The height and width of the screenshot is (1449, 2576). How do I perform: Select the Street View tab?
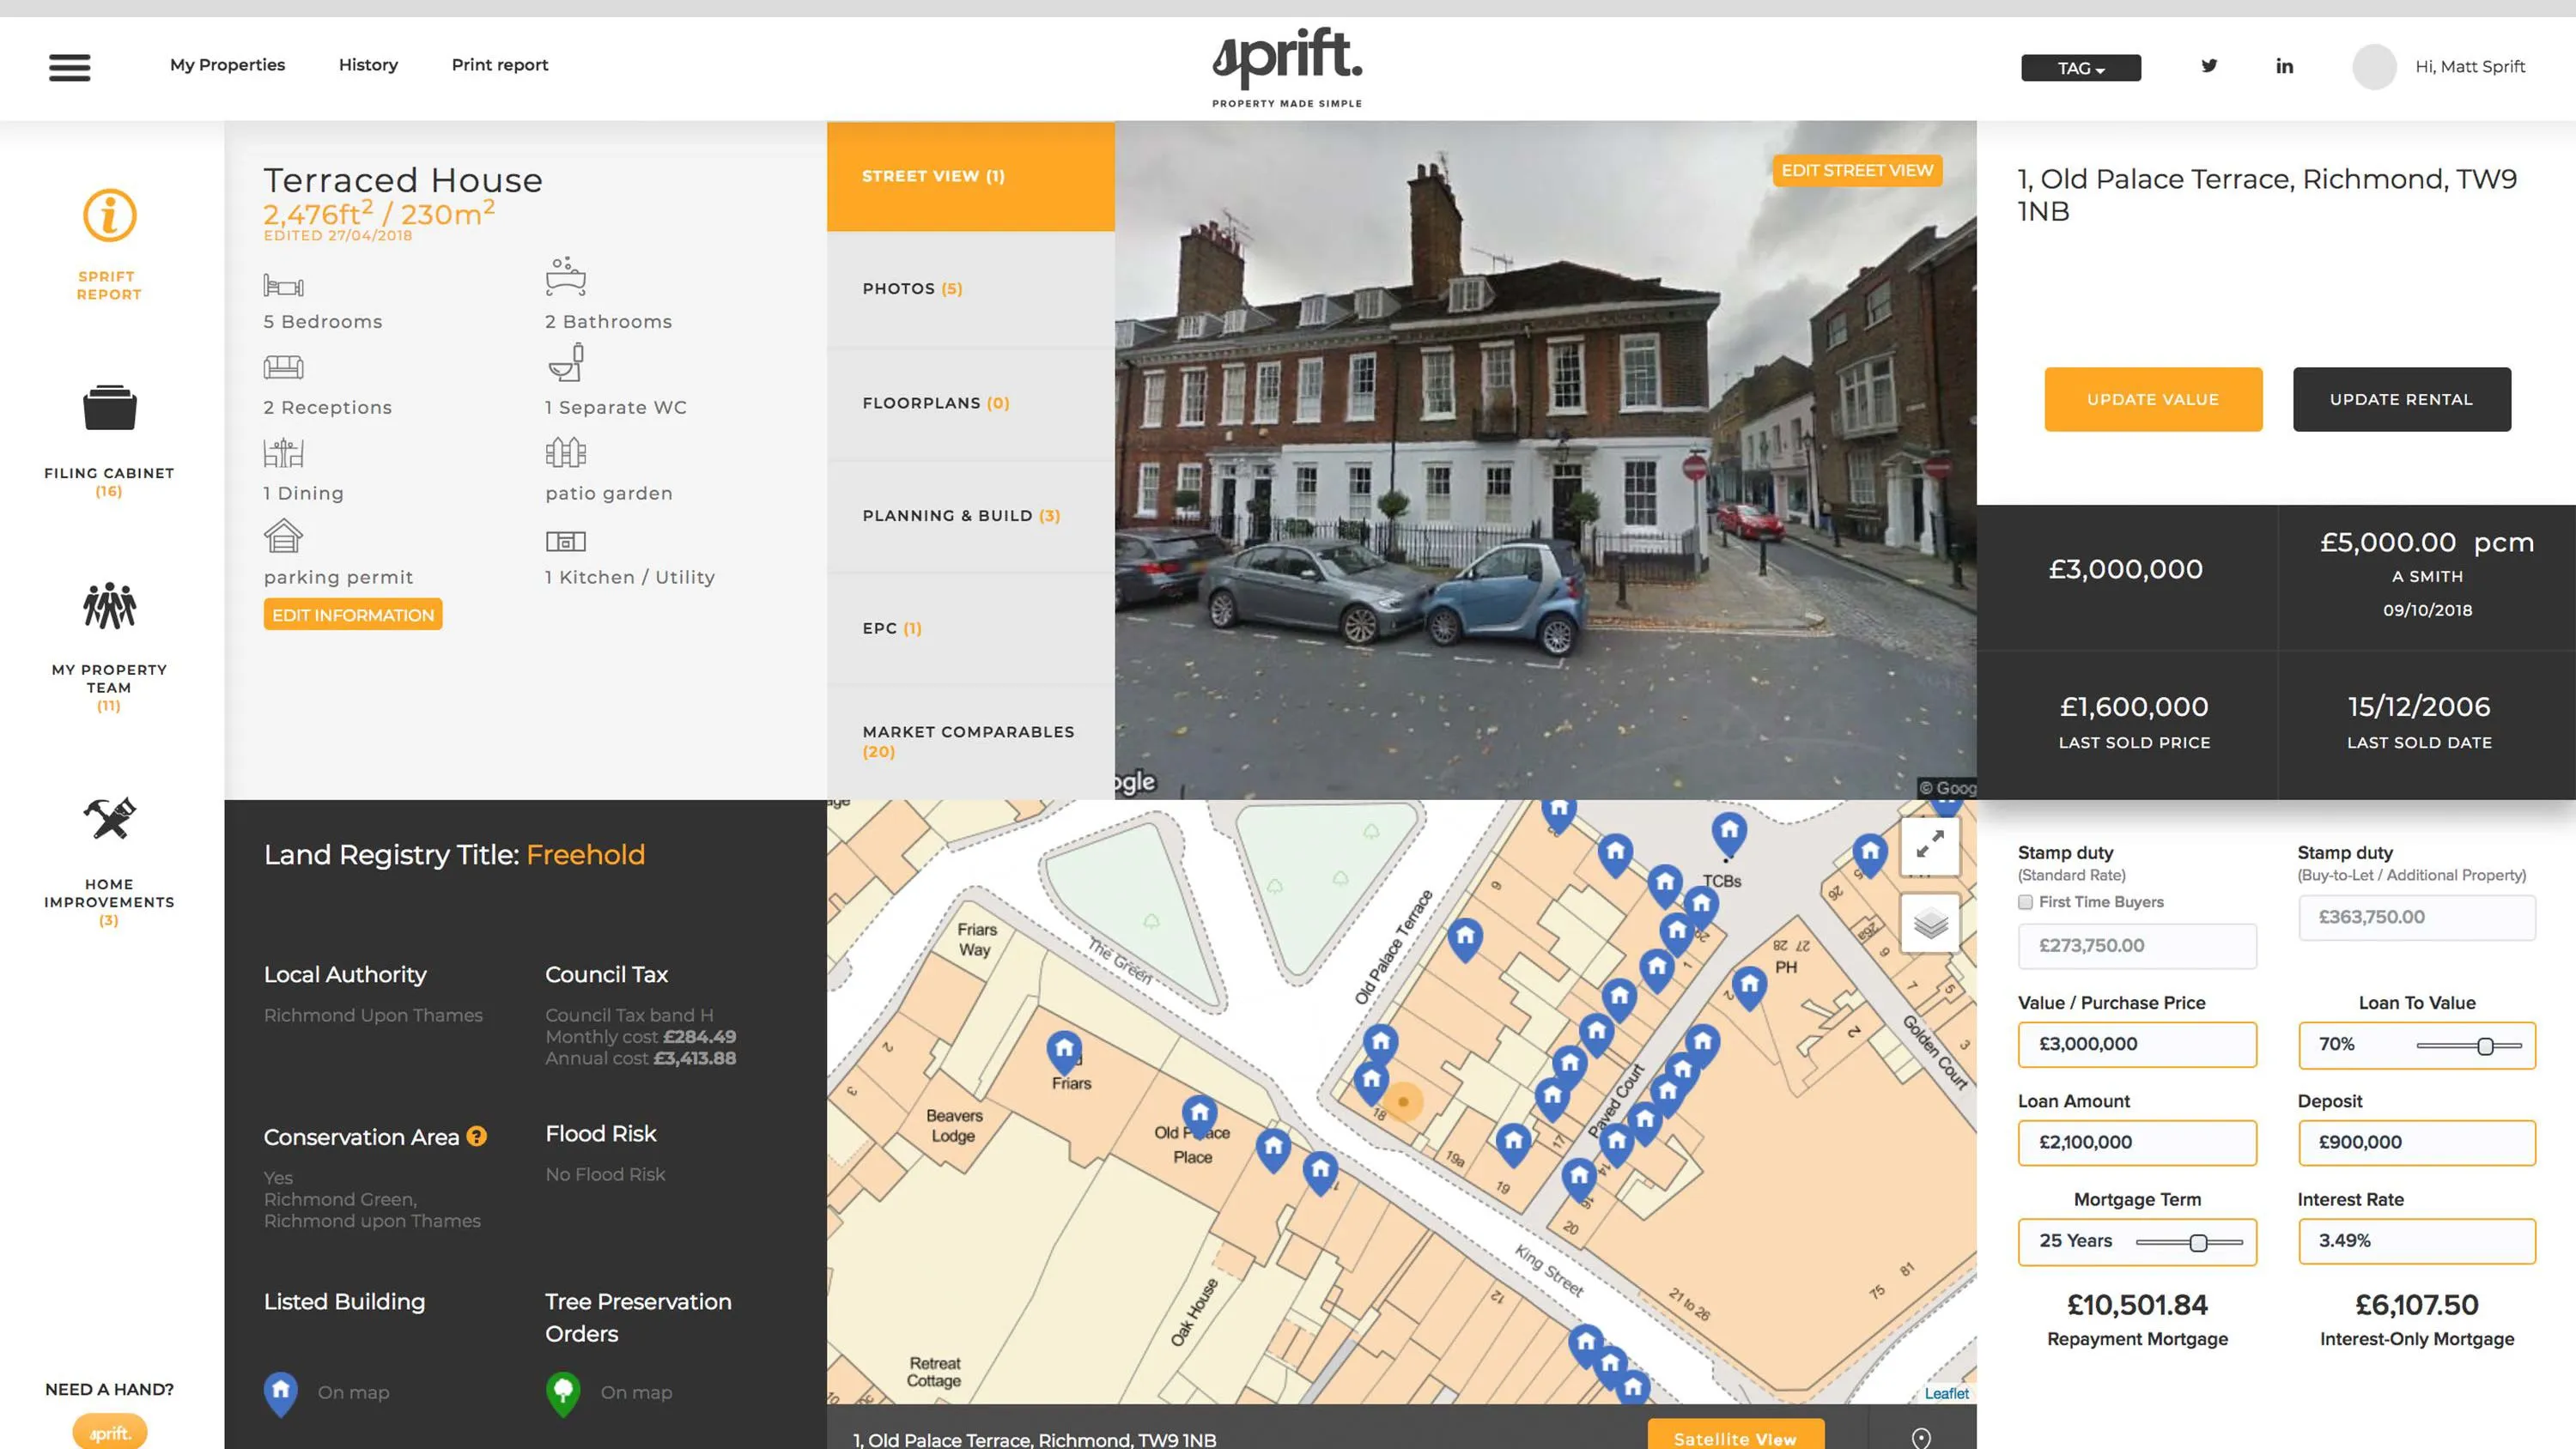pyautogui.click(x=970, y=176)
